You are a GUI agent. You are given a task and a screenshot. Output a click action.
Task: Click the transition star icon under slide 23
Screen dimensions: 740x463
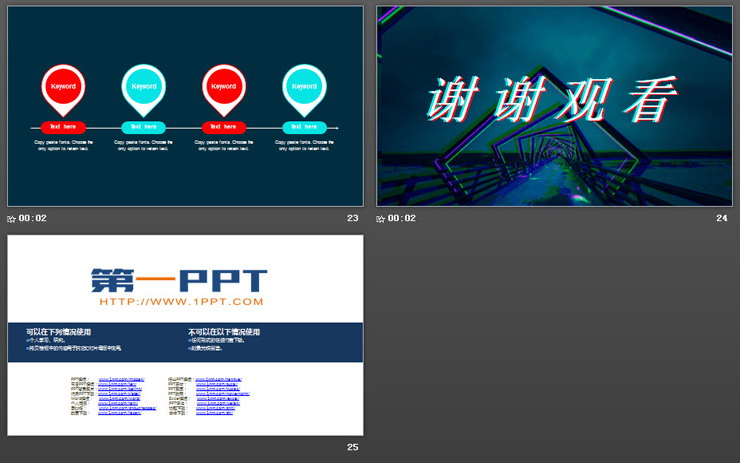click(x=12, y=218)
